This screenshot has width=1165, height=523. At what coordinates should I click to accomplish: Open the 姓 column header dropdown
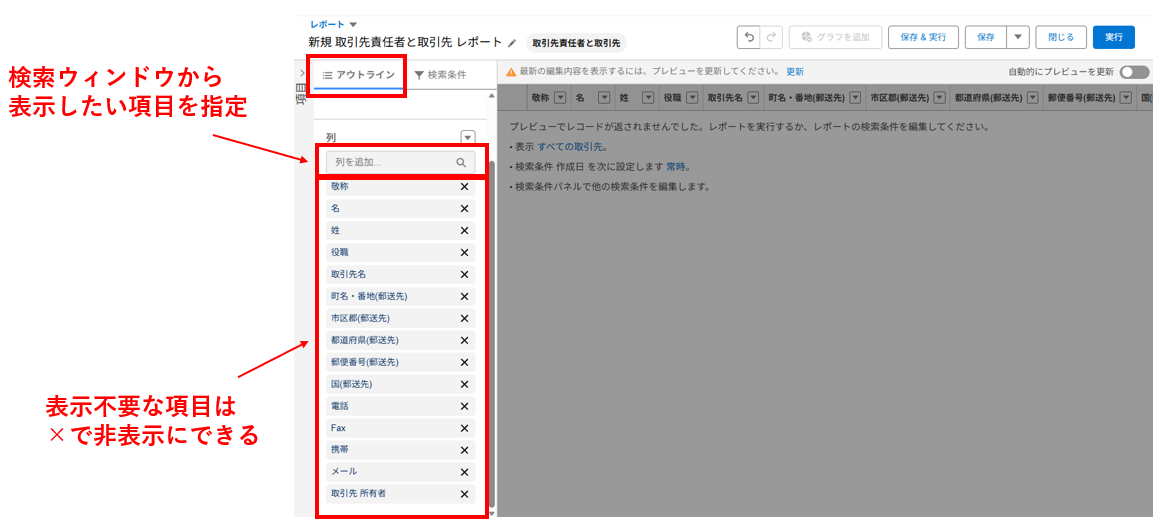click(648, 97)
